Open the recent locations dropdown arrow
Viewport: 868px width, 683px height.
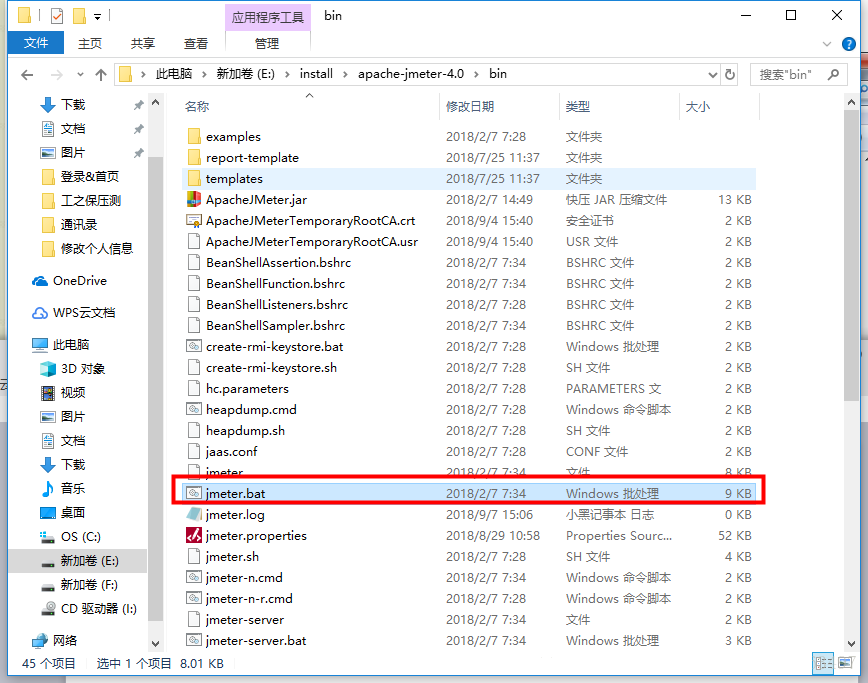[80, 75]
